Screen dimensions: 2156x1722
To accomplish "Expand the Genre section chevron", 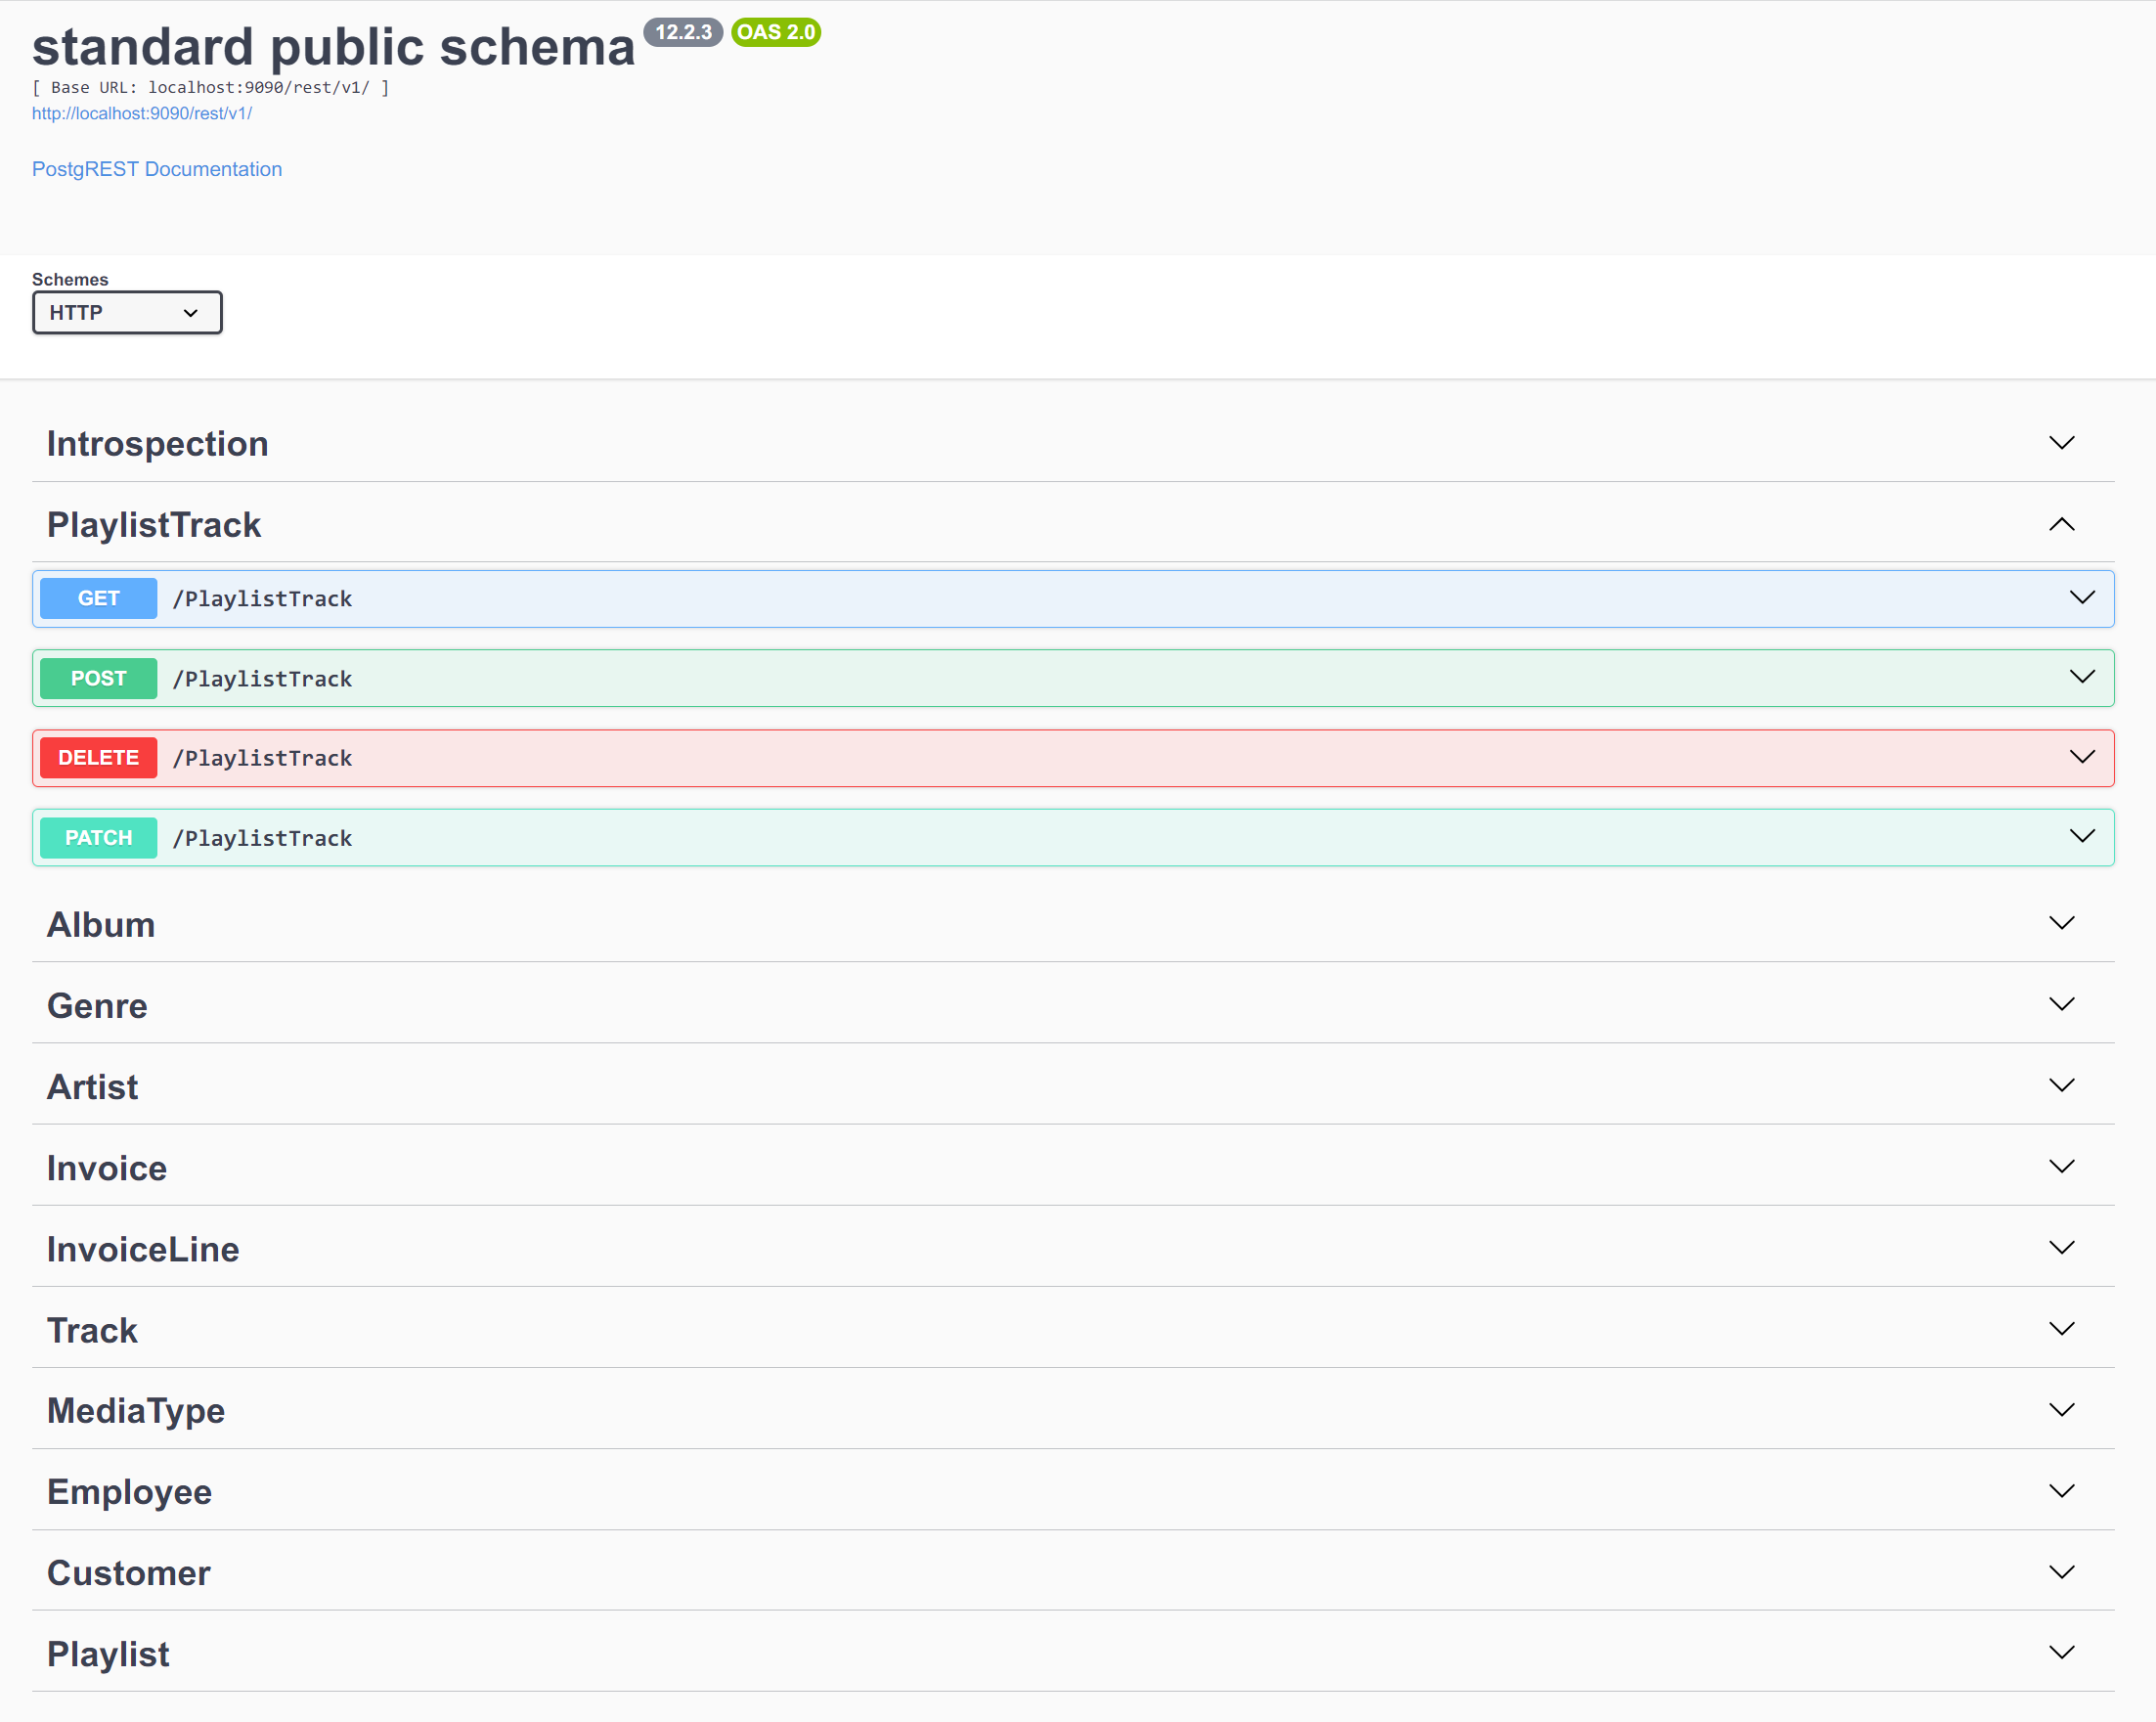I will pyautogui.click(x=2061, y=1005).
